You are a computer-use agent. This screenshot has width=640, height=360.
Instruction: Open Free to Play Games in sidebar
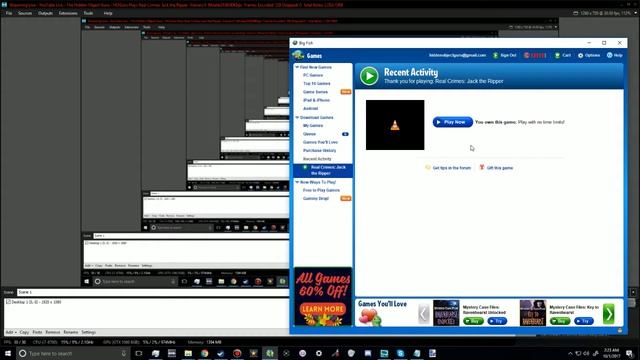[x=321, y=190]
